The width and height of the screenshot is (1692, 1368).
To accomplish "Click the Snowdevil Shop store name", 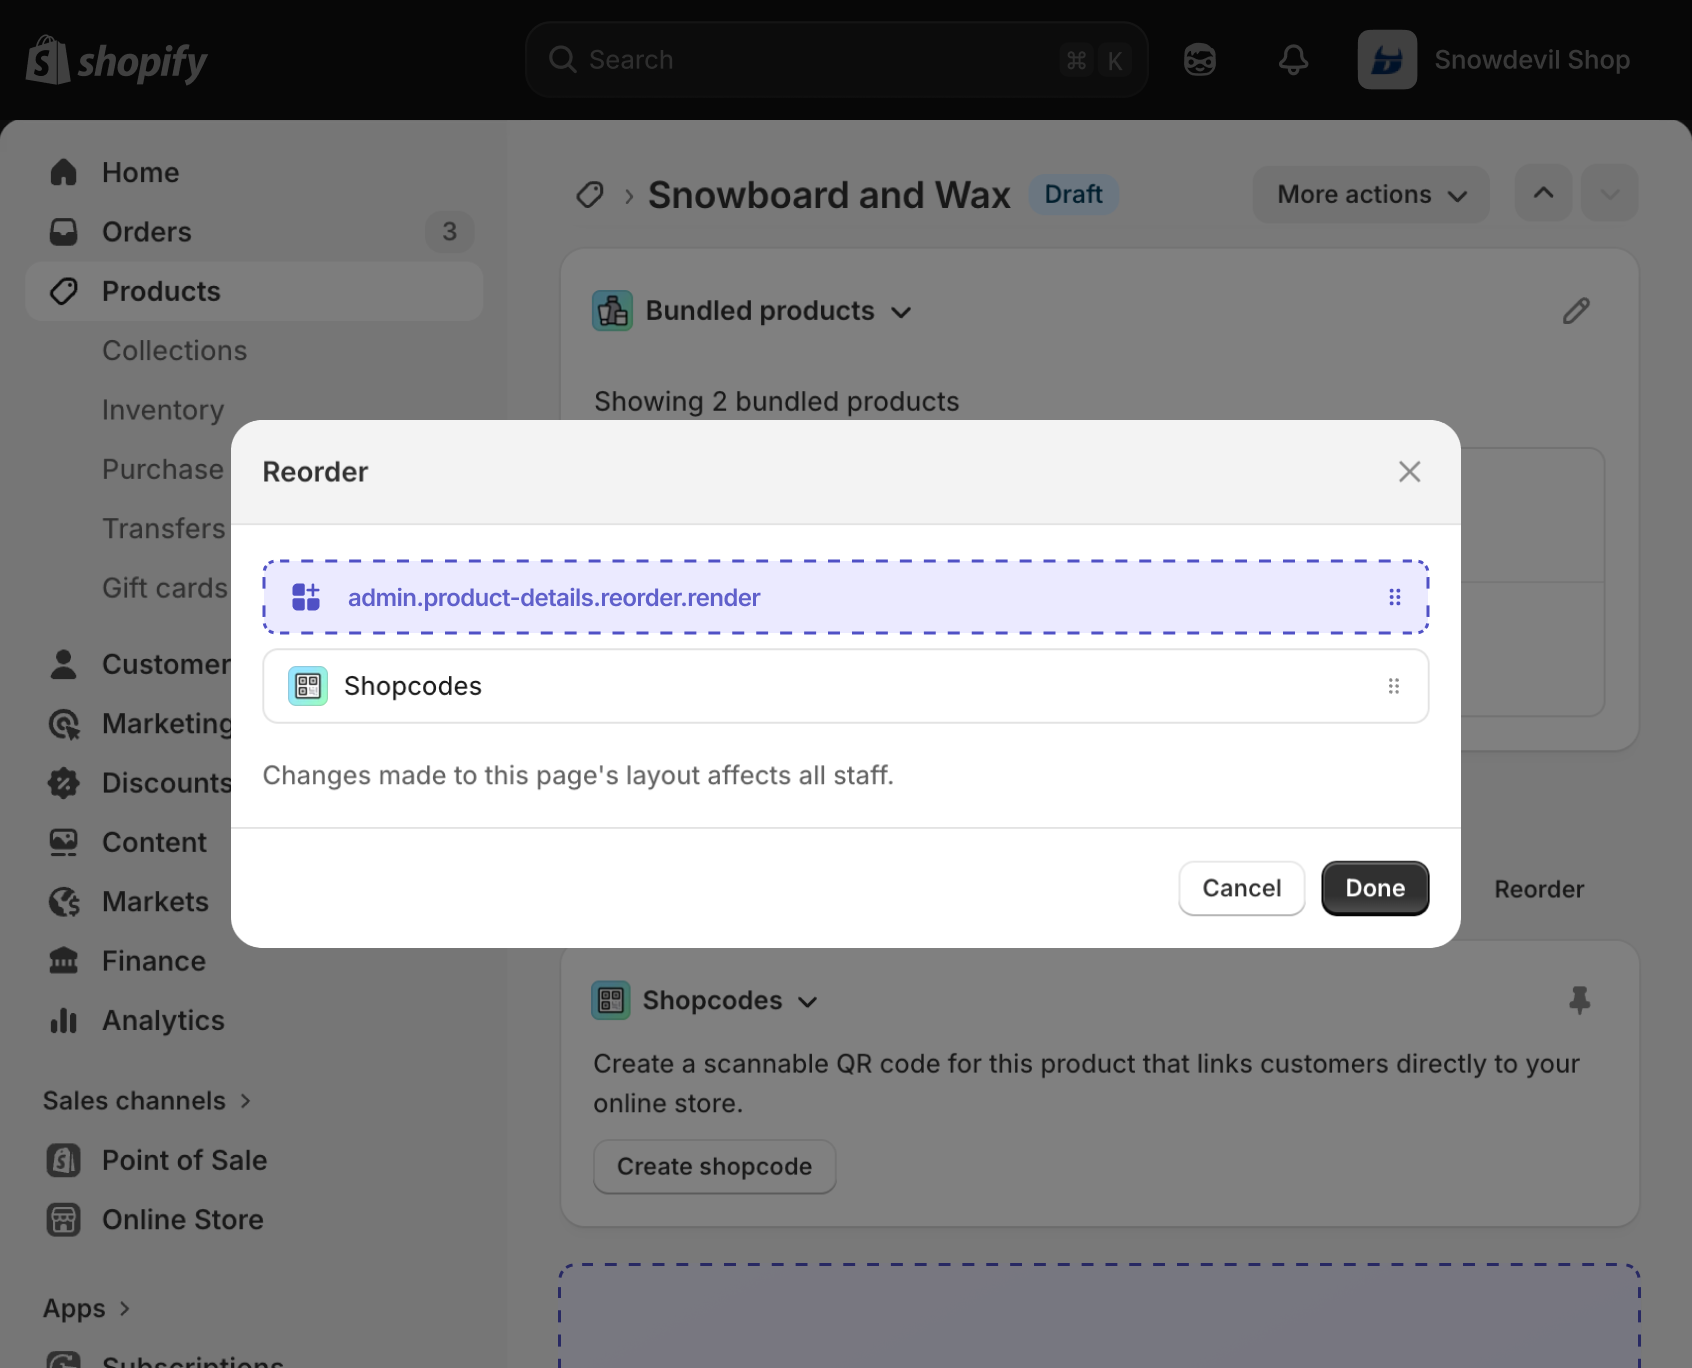I will pyautogui.click(x=1532, y=60).
